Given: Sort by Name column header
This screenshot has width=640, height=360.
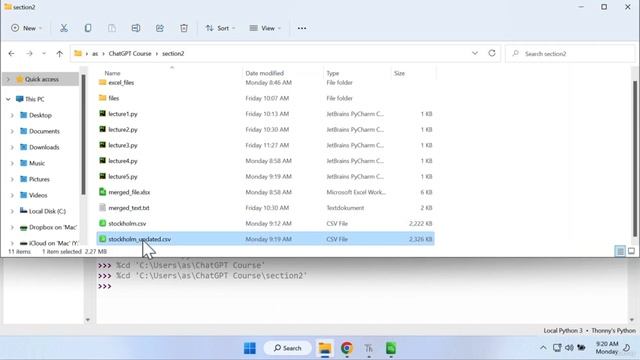Looking at the screenshot, I should [x=112, y=73].
